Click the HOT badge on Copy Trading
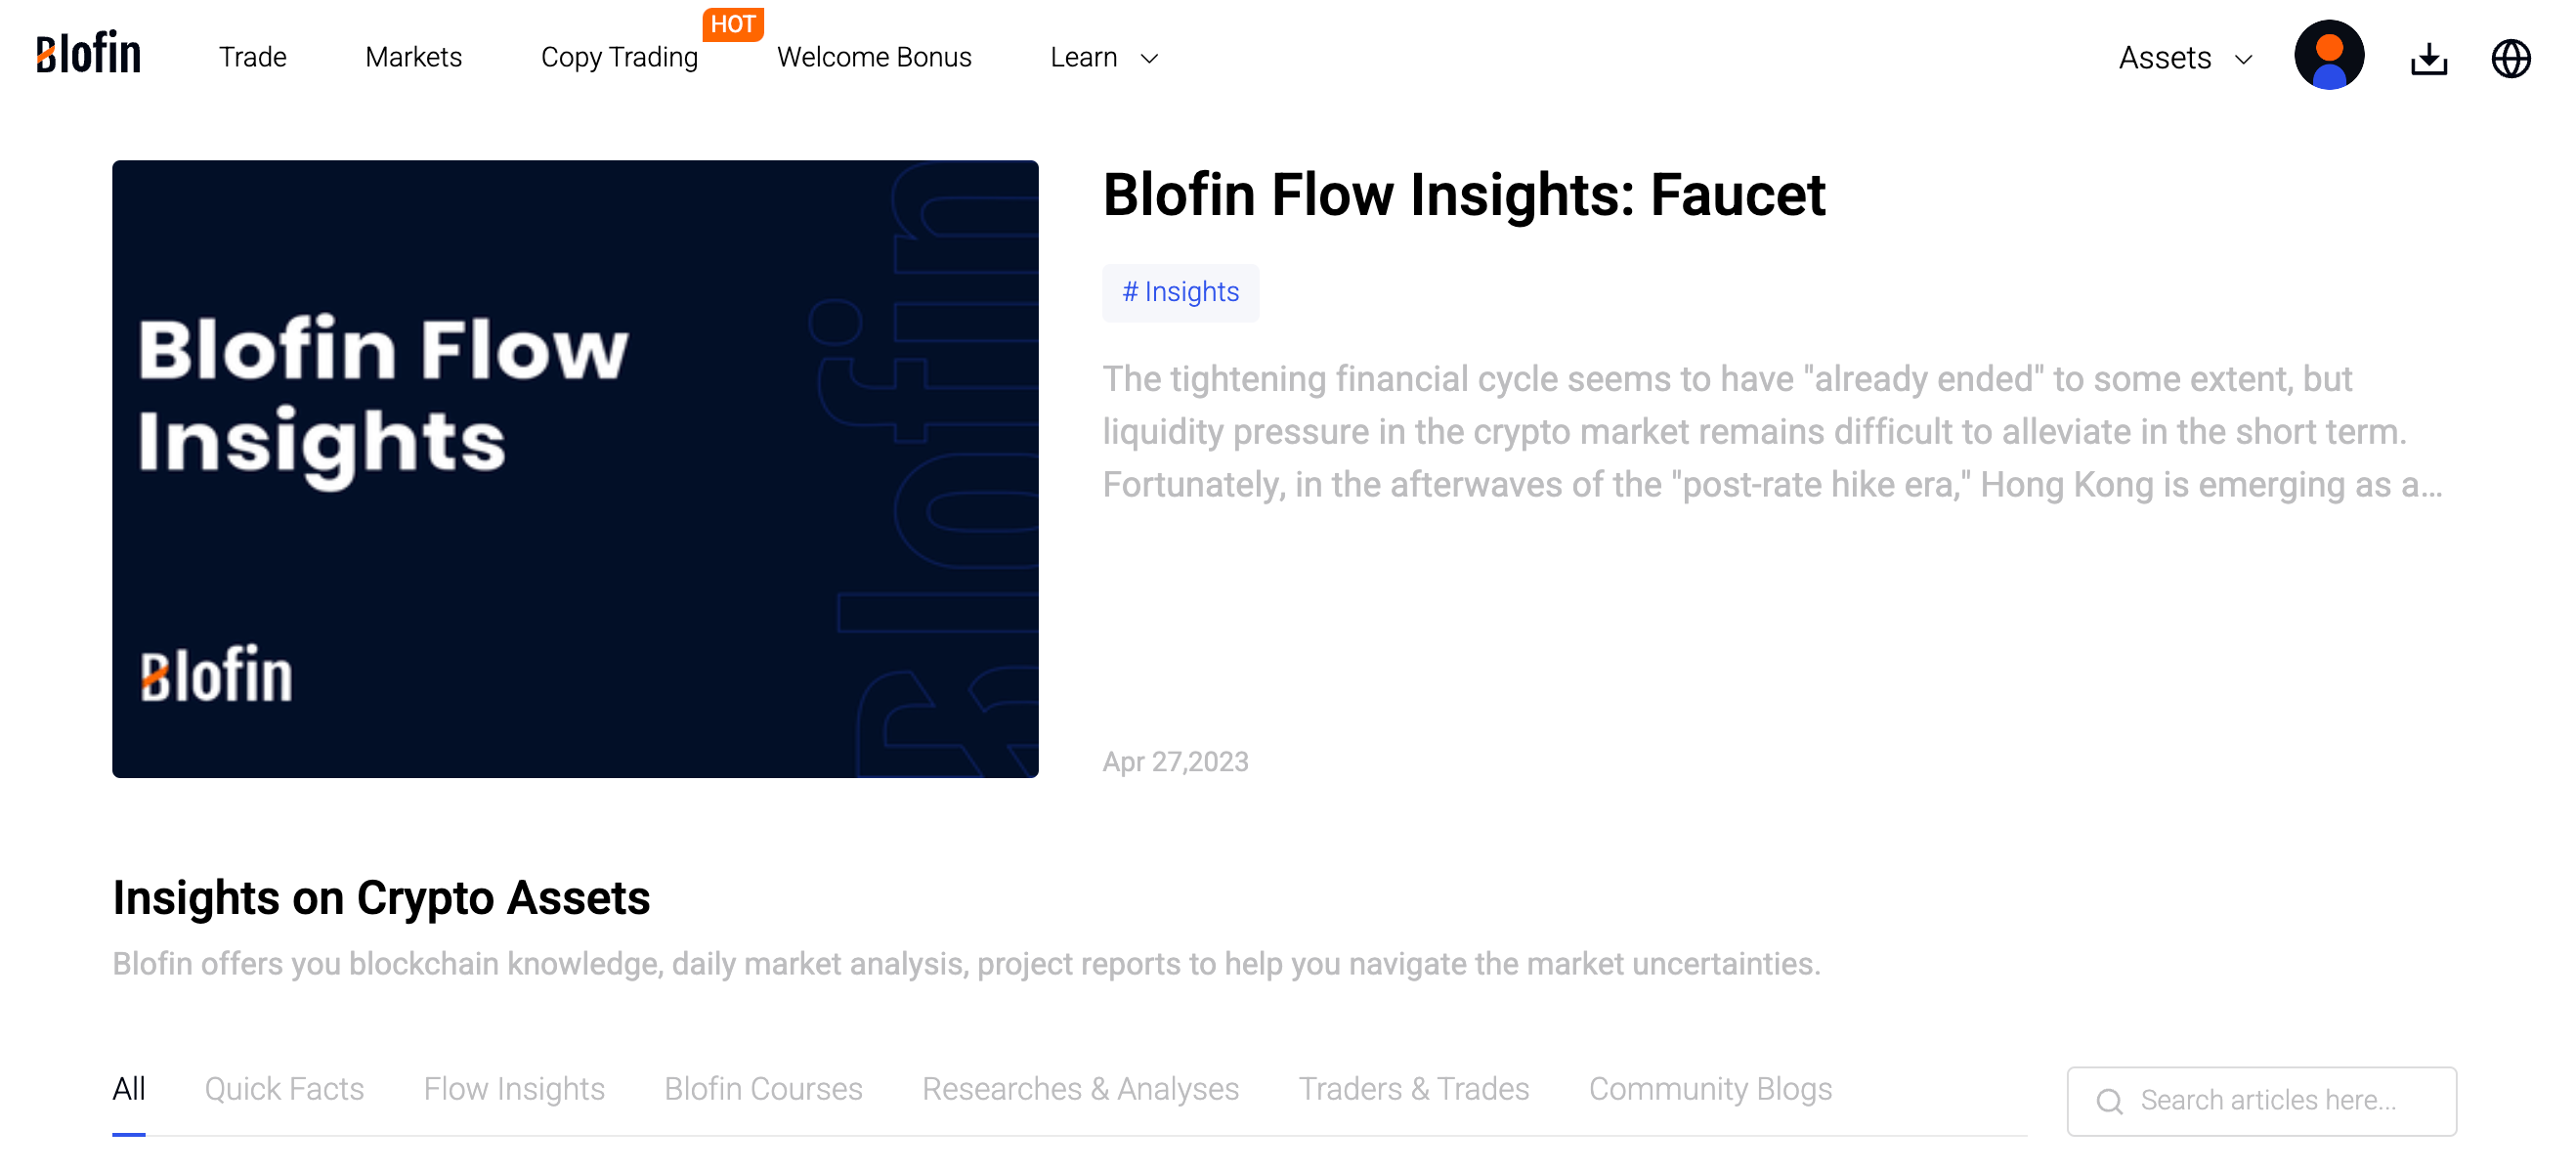This screenshot has width=2576, height=1173. (x=733, y=24)
